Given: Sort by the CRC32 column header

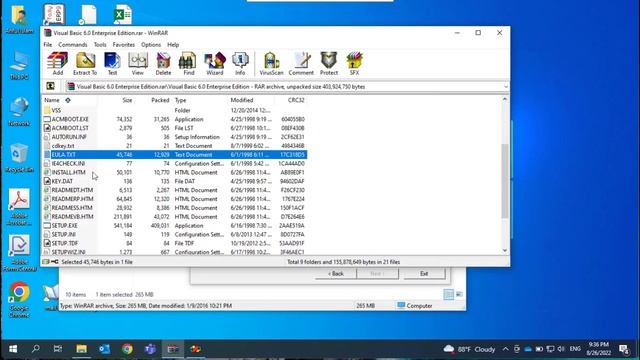Looking at the screenshot, I should coord(296,100).
